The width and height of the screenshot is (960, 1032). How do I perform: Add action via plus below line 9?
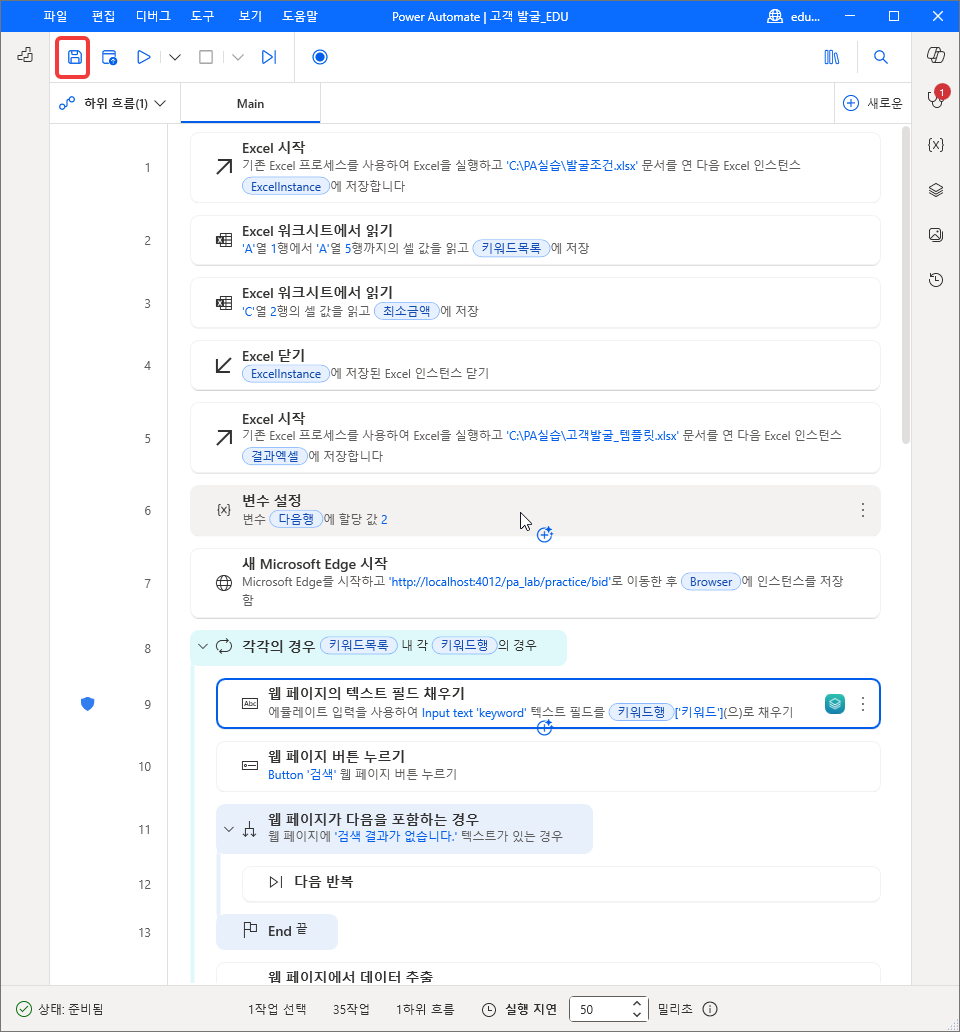coord(544,727)
